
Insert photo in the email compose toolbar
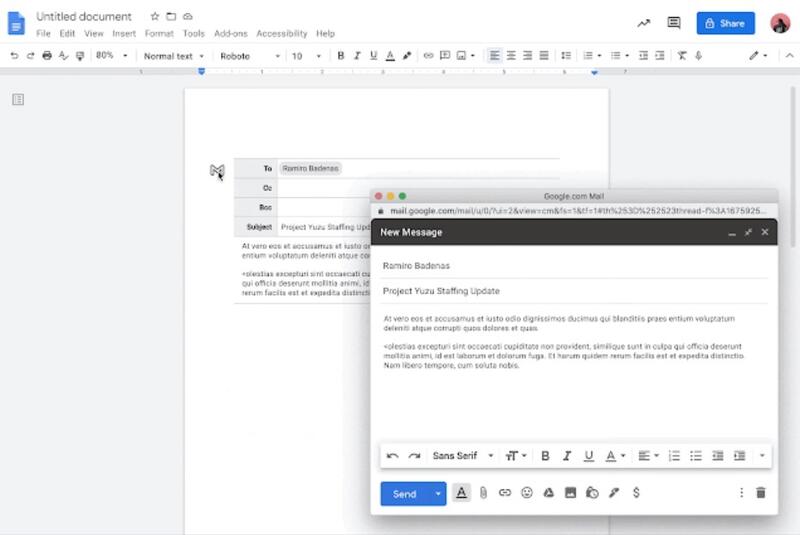(x=571, y=493)
